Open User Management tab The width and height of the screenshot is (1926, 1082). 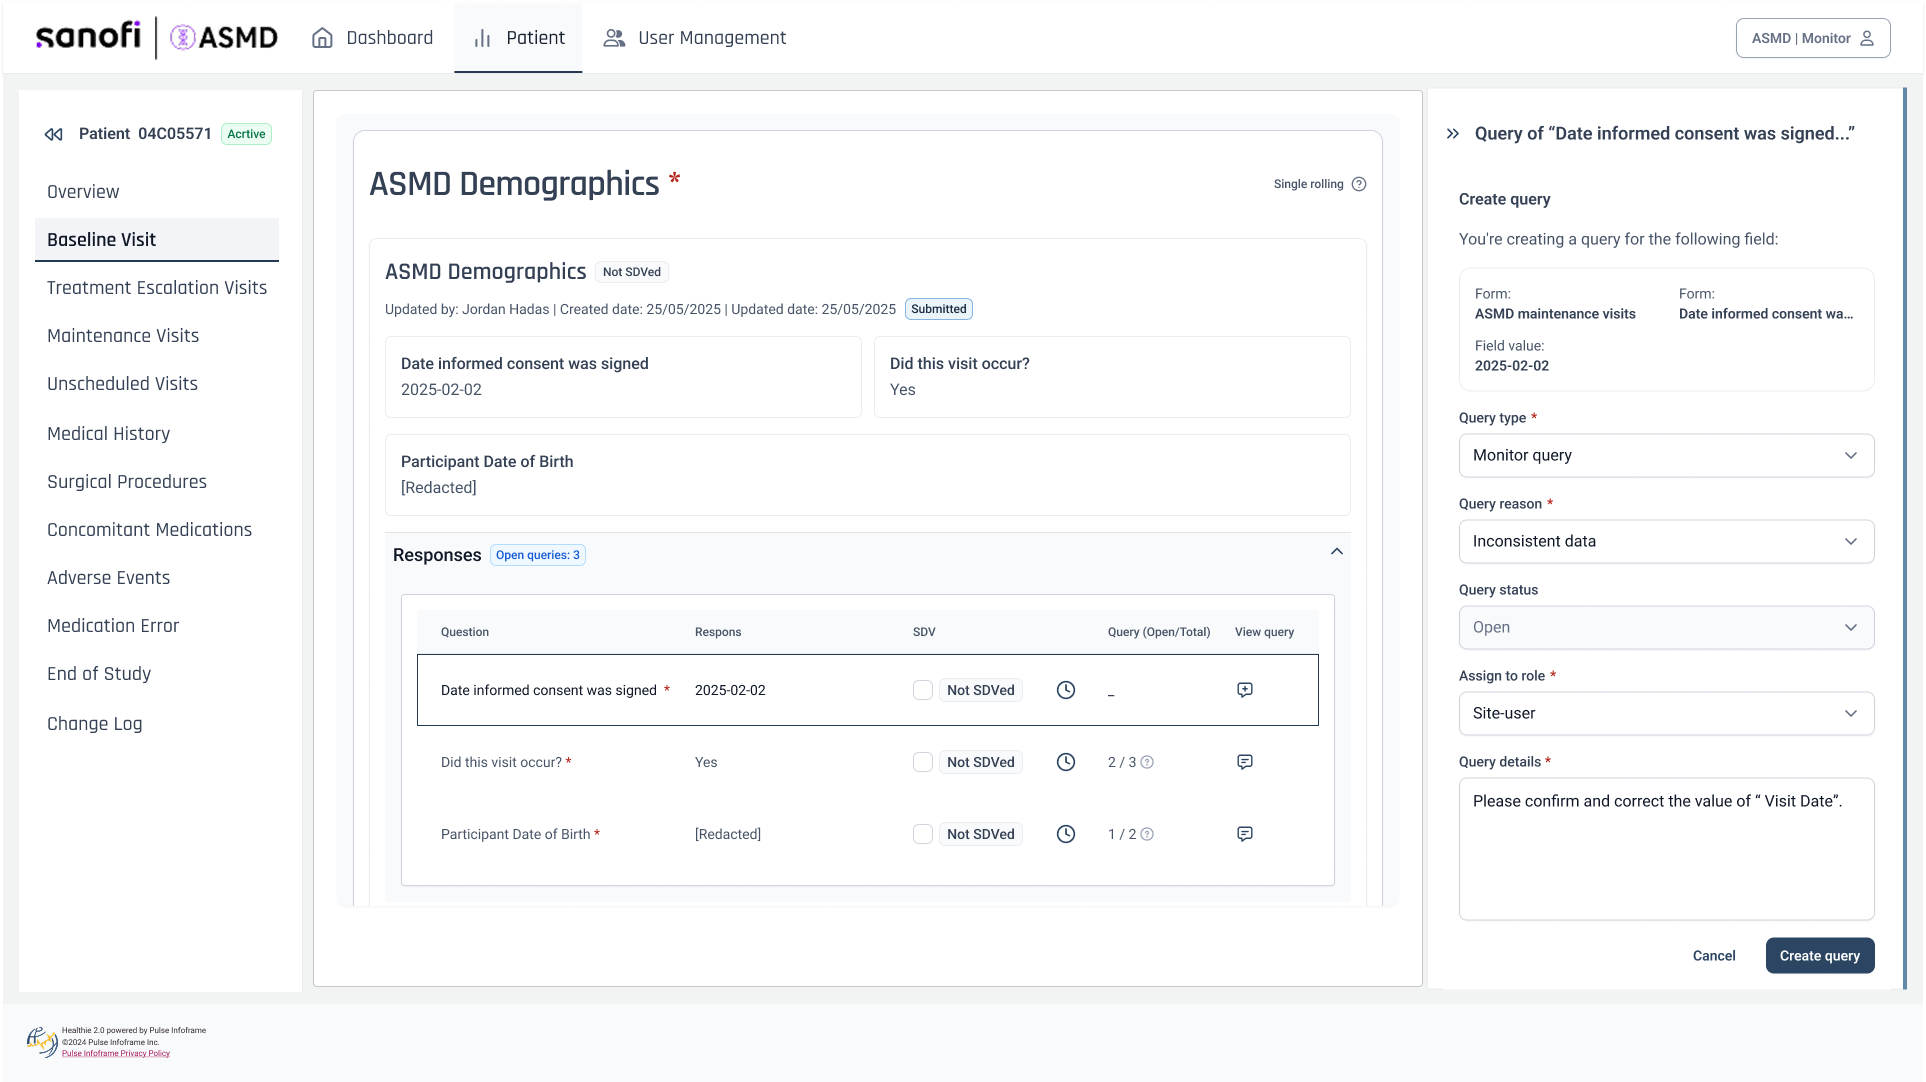694,38
